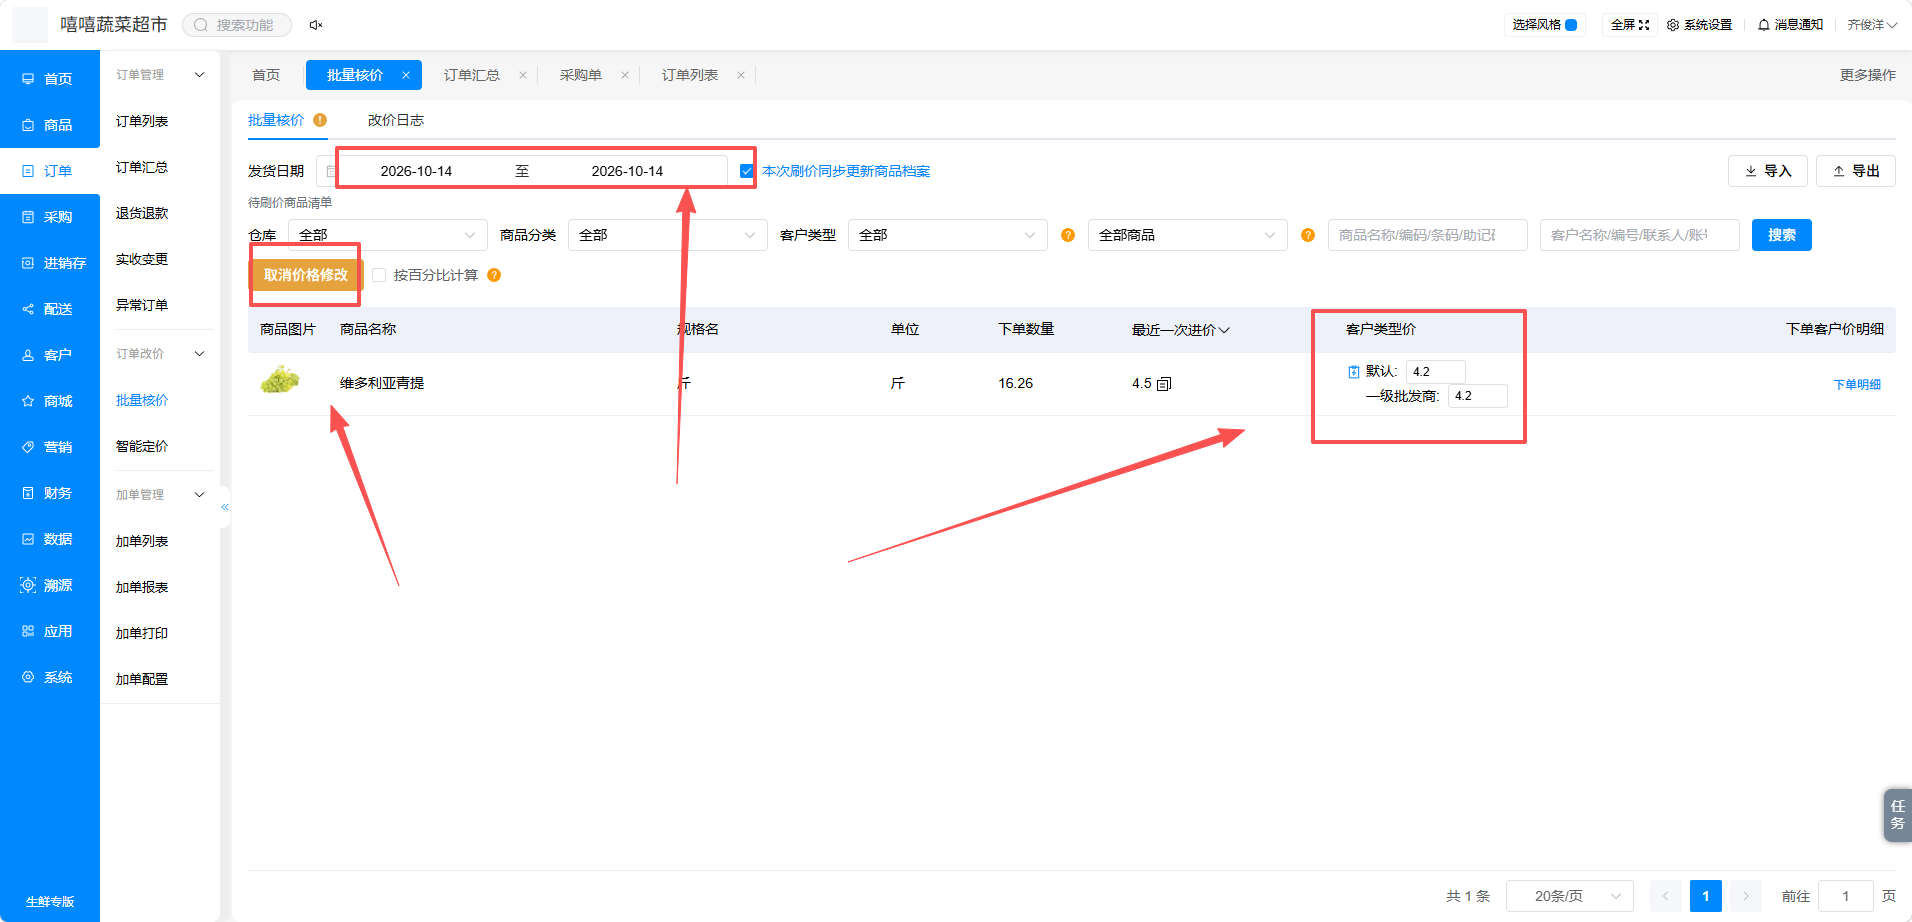Open the 商品分类 dropdown

[667, 235]
